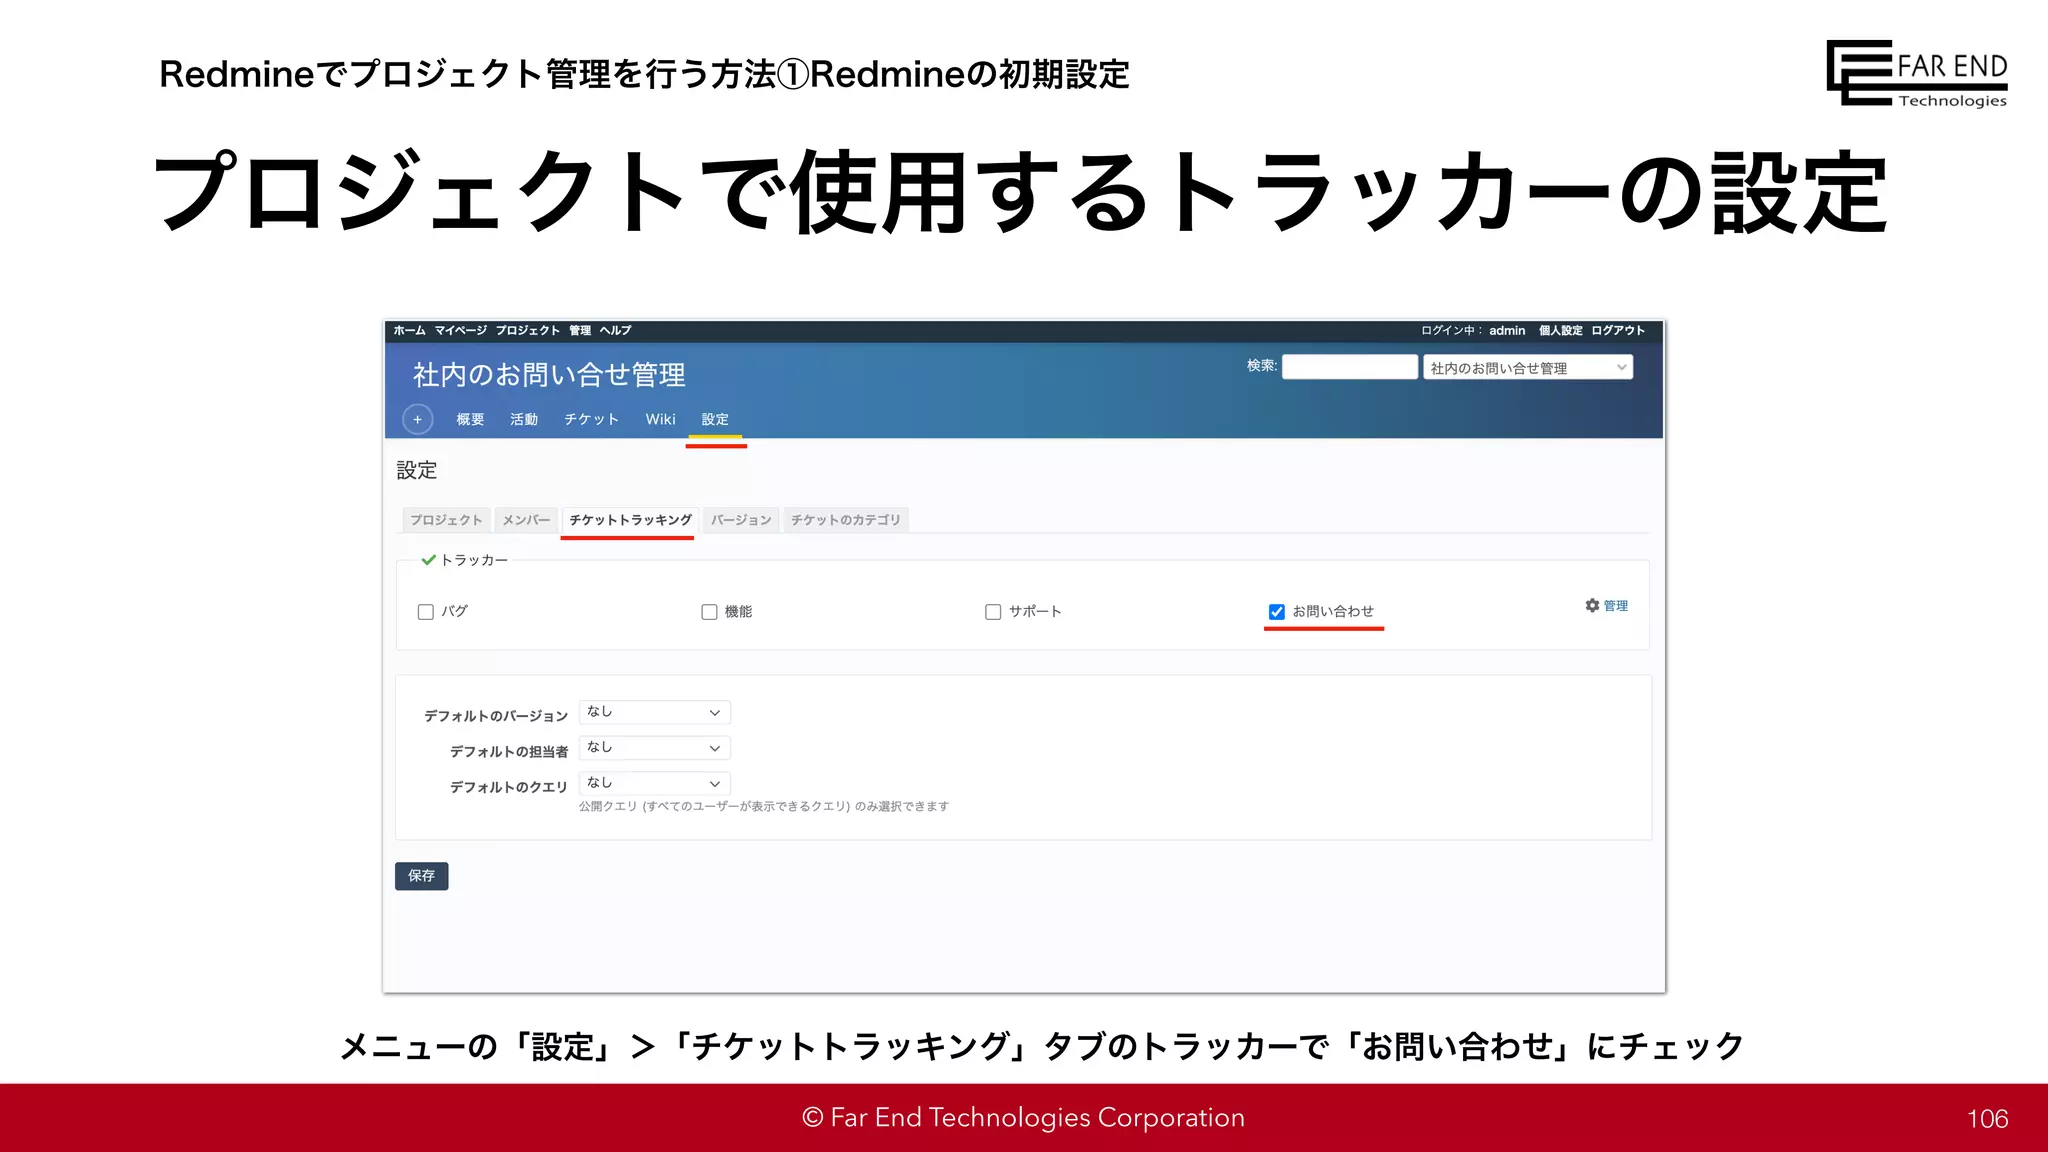Click the お問い合わせ checkbox label
The image size is (2048, 1152).
1333,611
